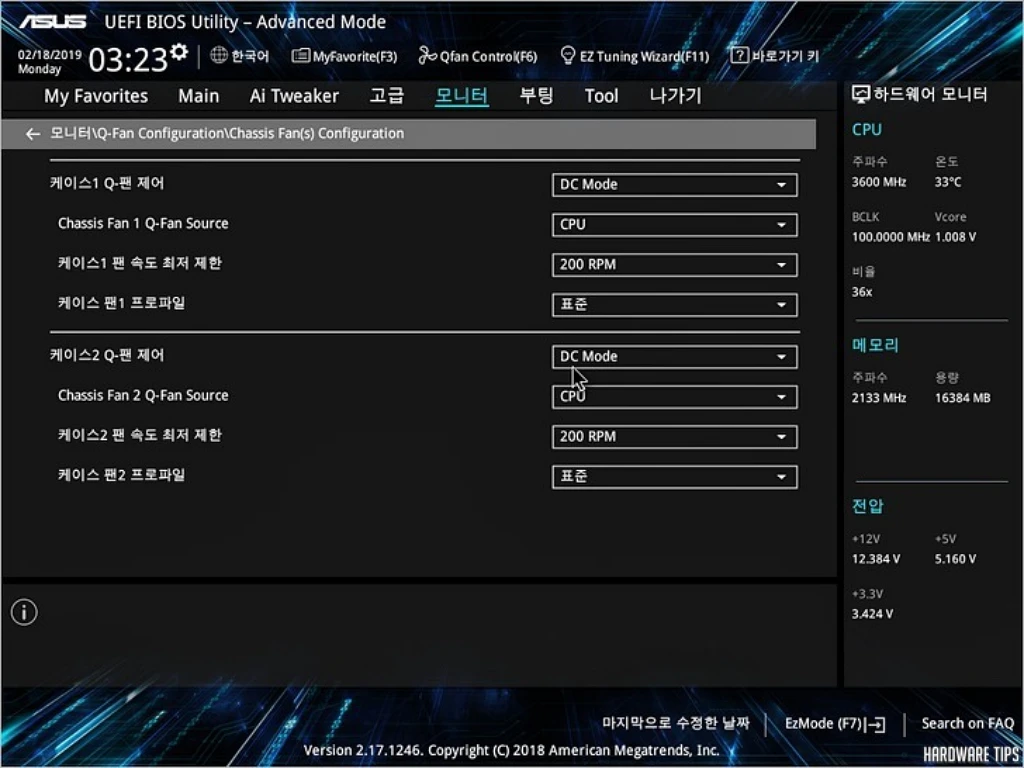Click the info icon in the help area
The image size is (1024, 768).
tap(24, 612)
